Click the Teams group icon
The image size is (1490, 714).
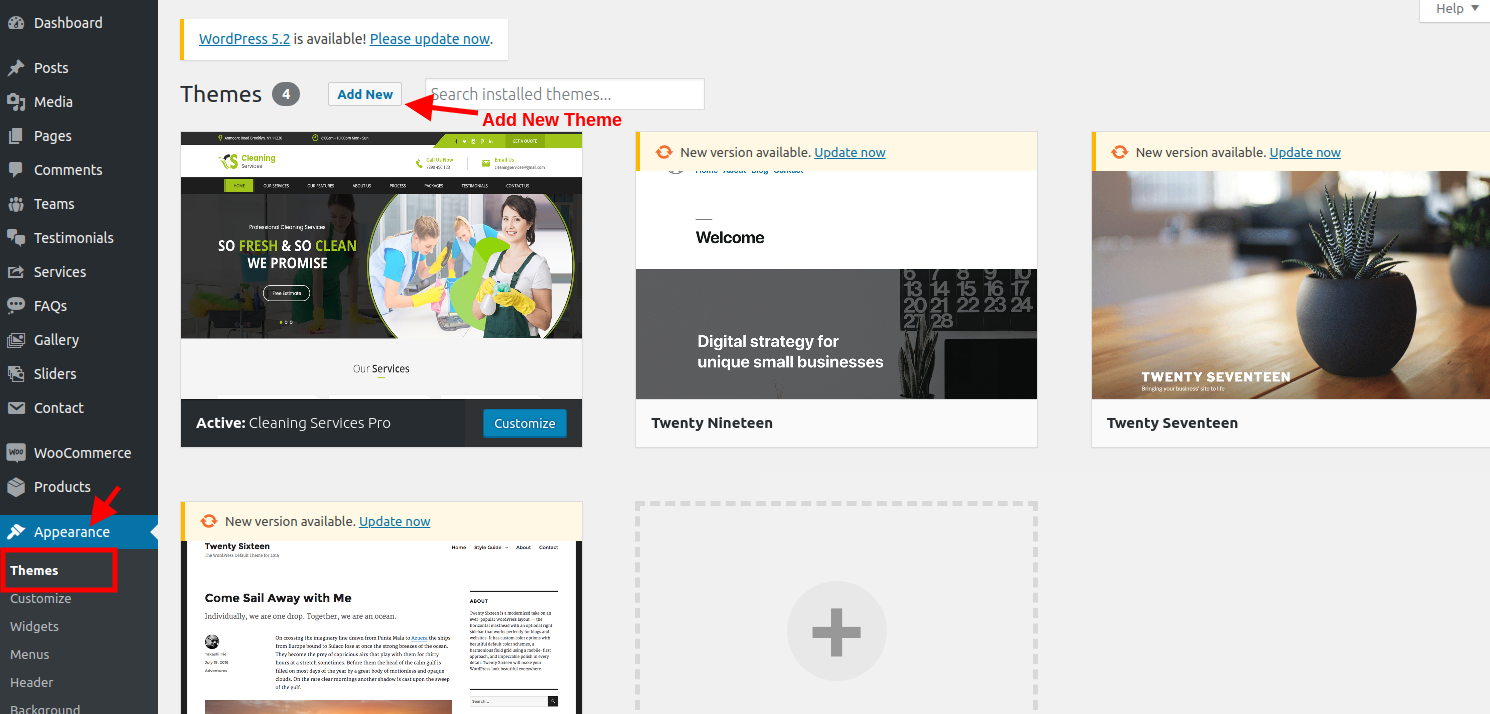point(16,204)
